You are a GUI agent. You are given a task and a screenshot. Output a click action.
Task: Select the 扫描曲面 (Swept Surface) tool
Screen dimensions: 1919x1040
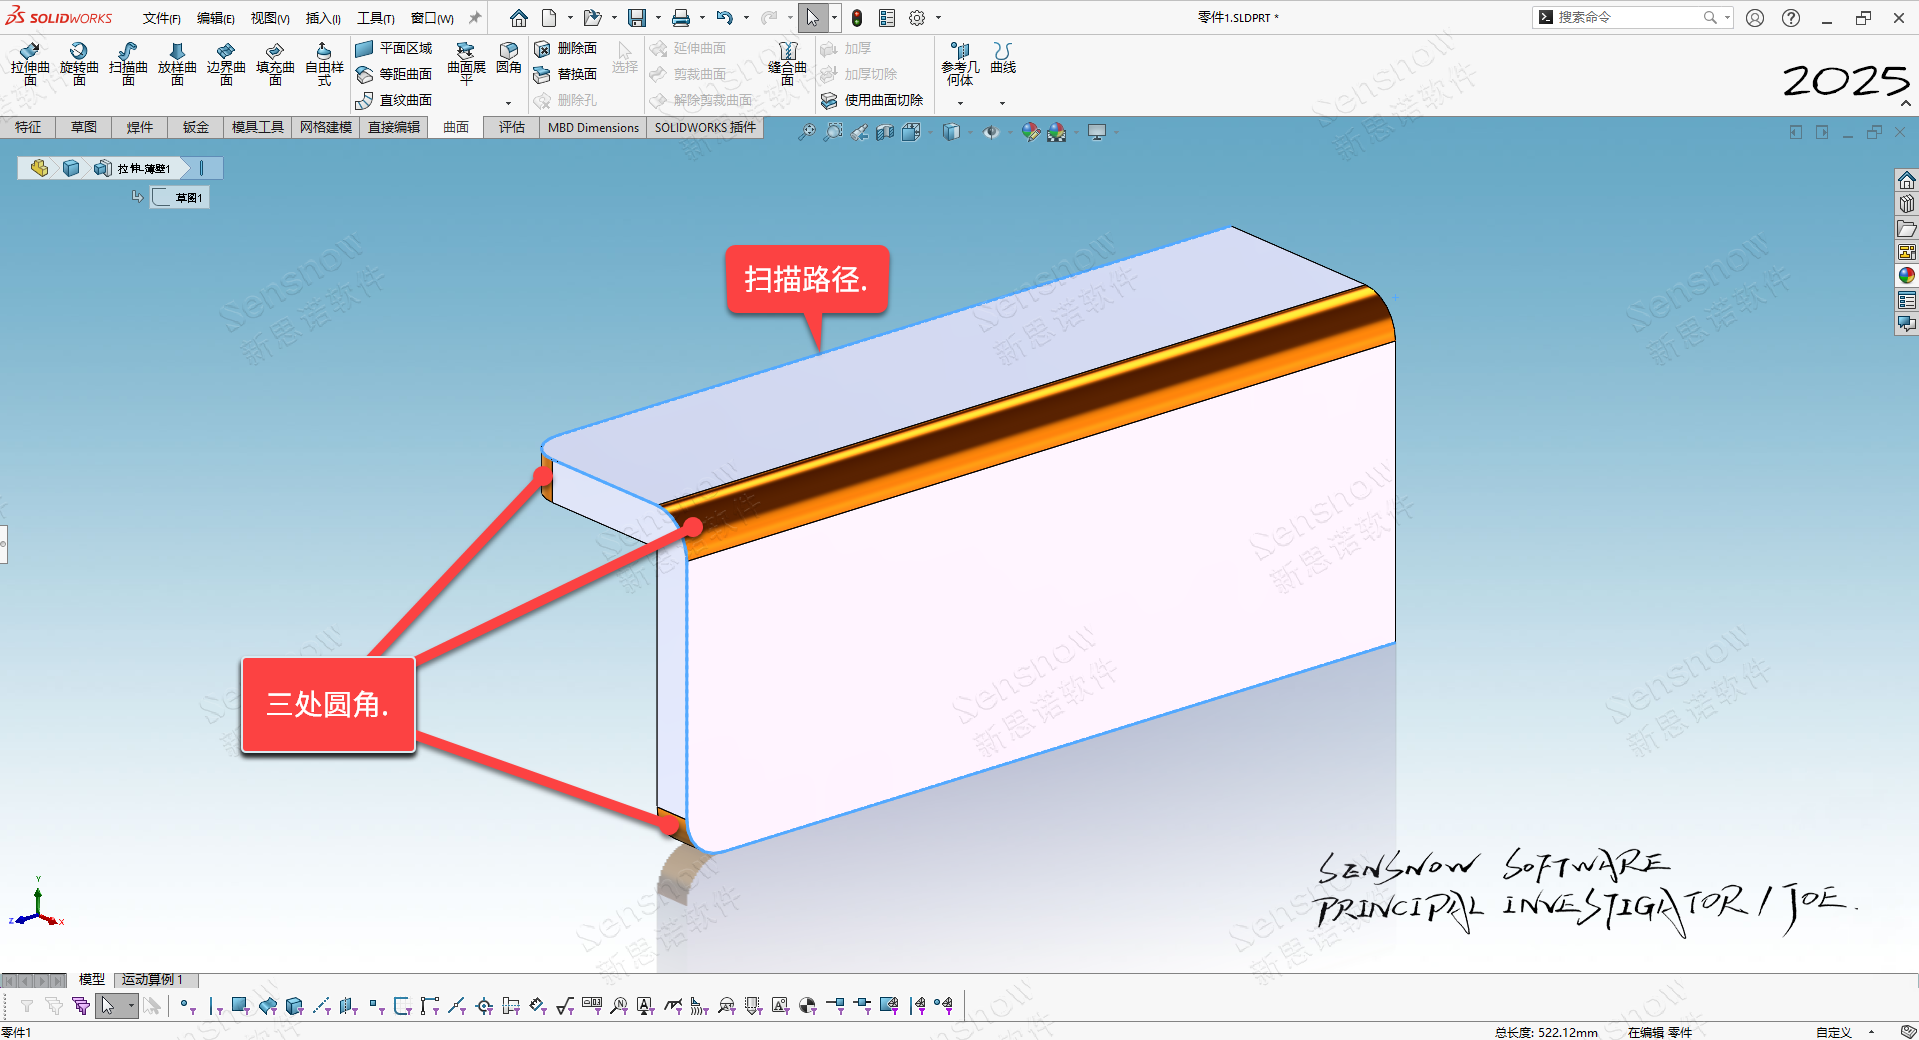[x=128, y=62]
